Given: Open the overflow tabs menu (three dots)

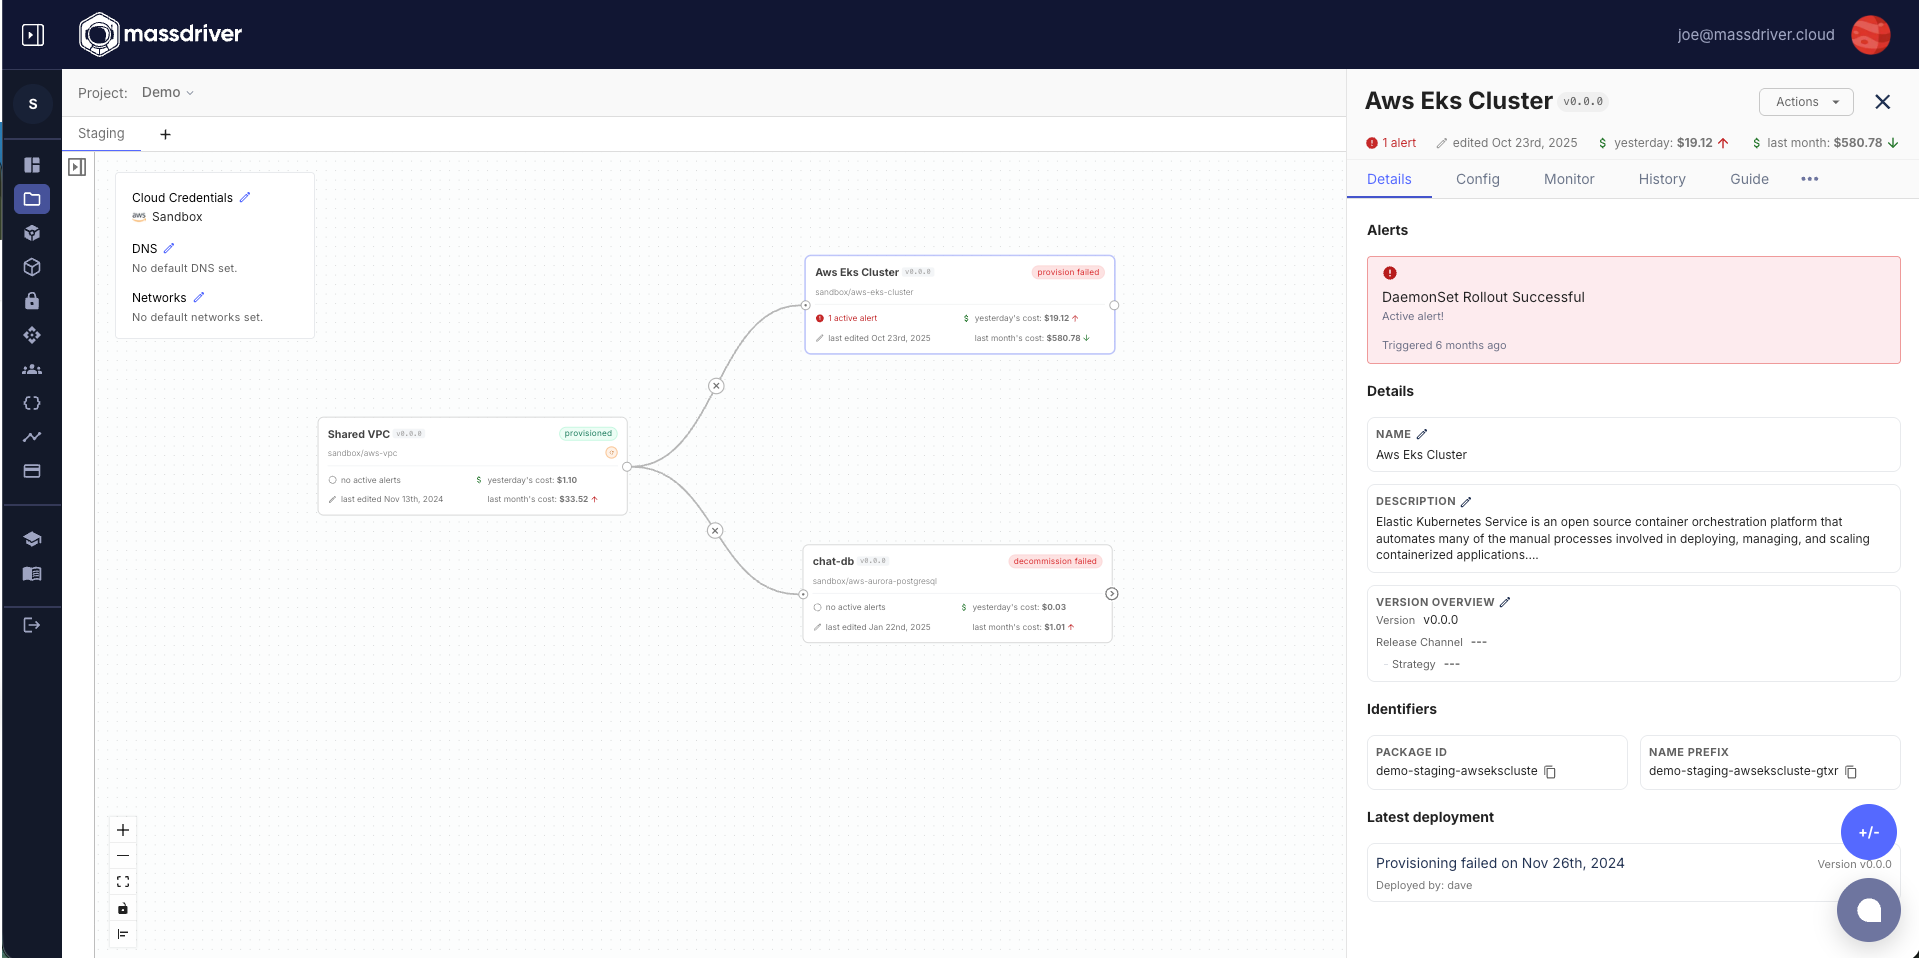Looking at the screenshot, I should point(1809,179).
